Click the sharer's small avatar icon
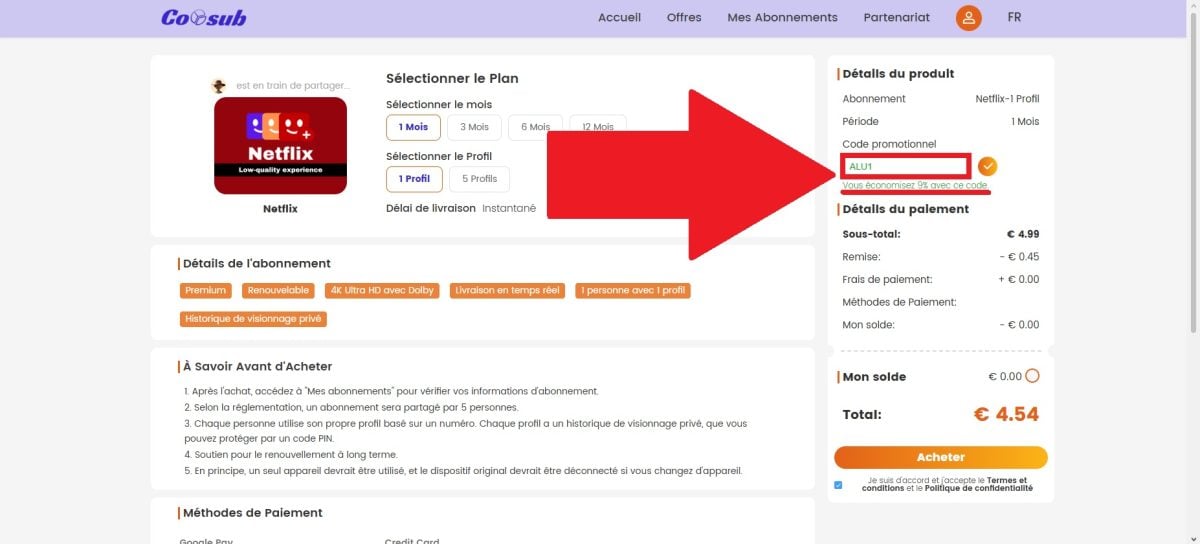Image resolution: width=1200 pixels, height=544 pixels. 219,86
